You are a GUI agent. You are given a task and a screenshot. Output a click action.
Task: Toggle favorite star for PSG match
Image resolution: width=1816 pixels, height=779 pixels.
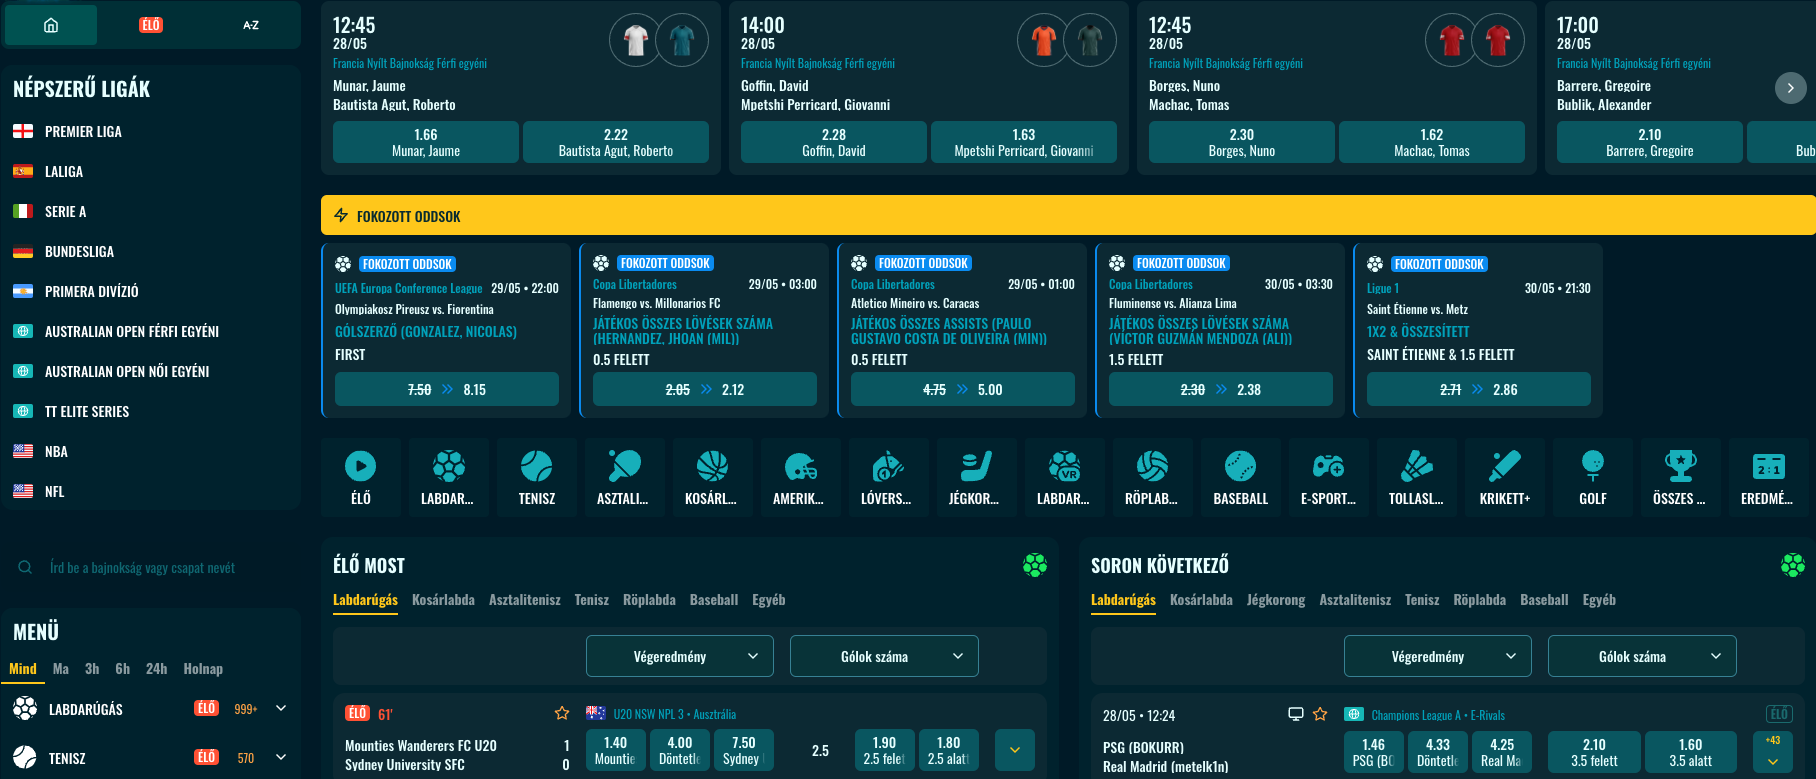pyautogui.click(x=1320, y=714)
